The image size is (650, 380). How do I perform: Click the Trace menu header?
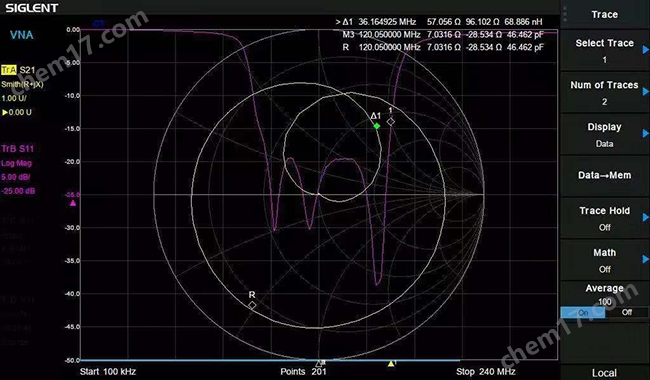tap(604, 15)
